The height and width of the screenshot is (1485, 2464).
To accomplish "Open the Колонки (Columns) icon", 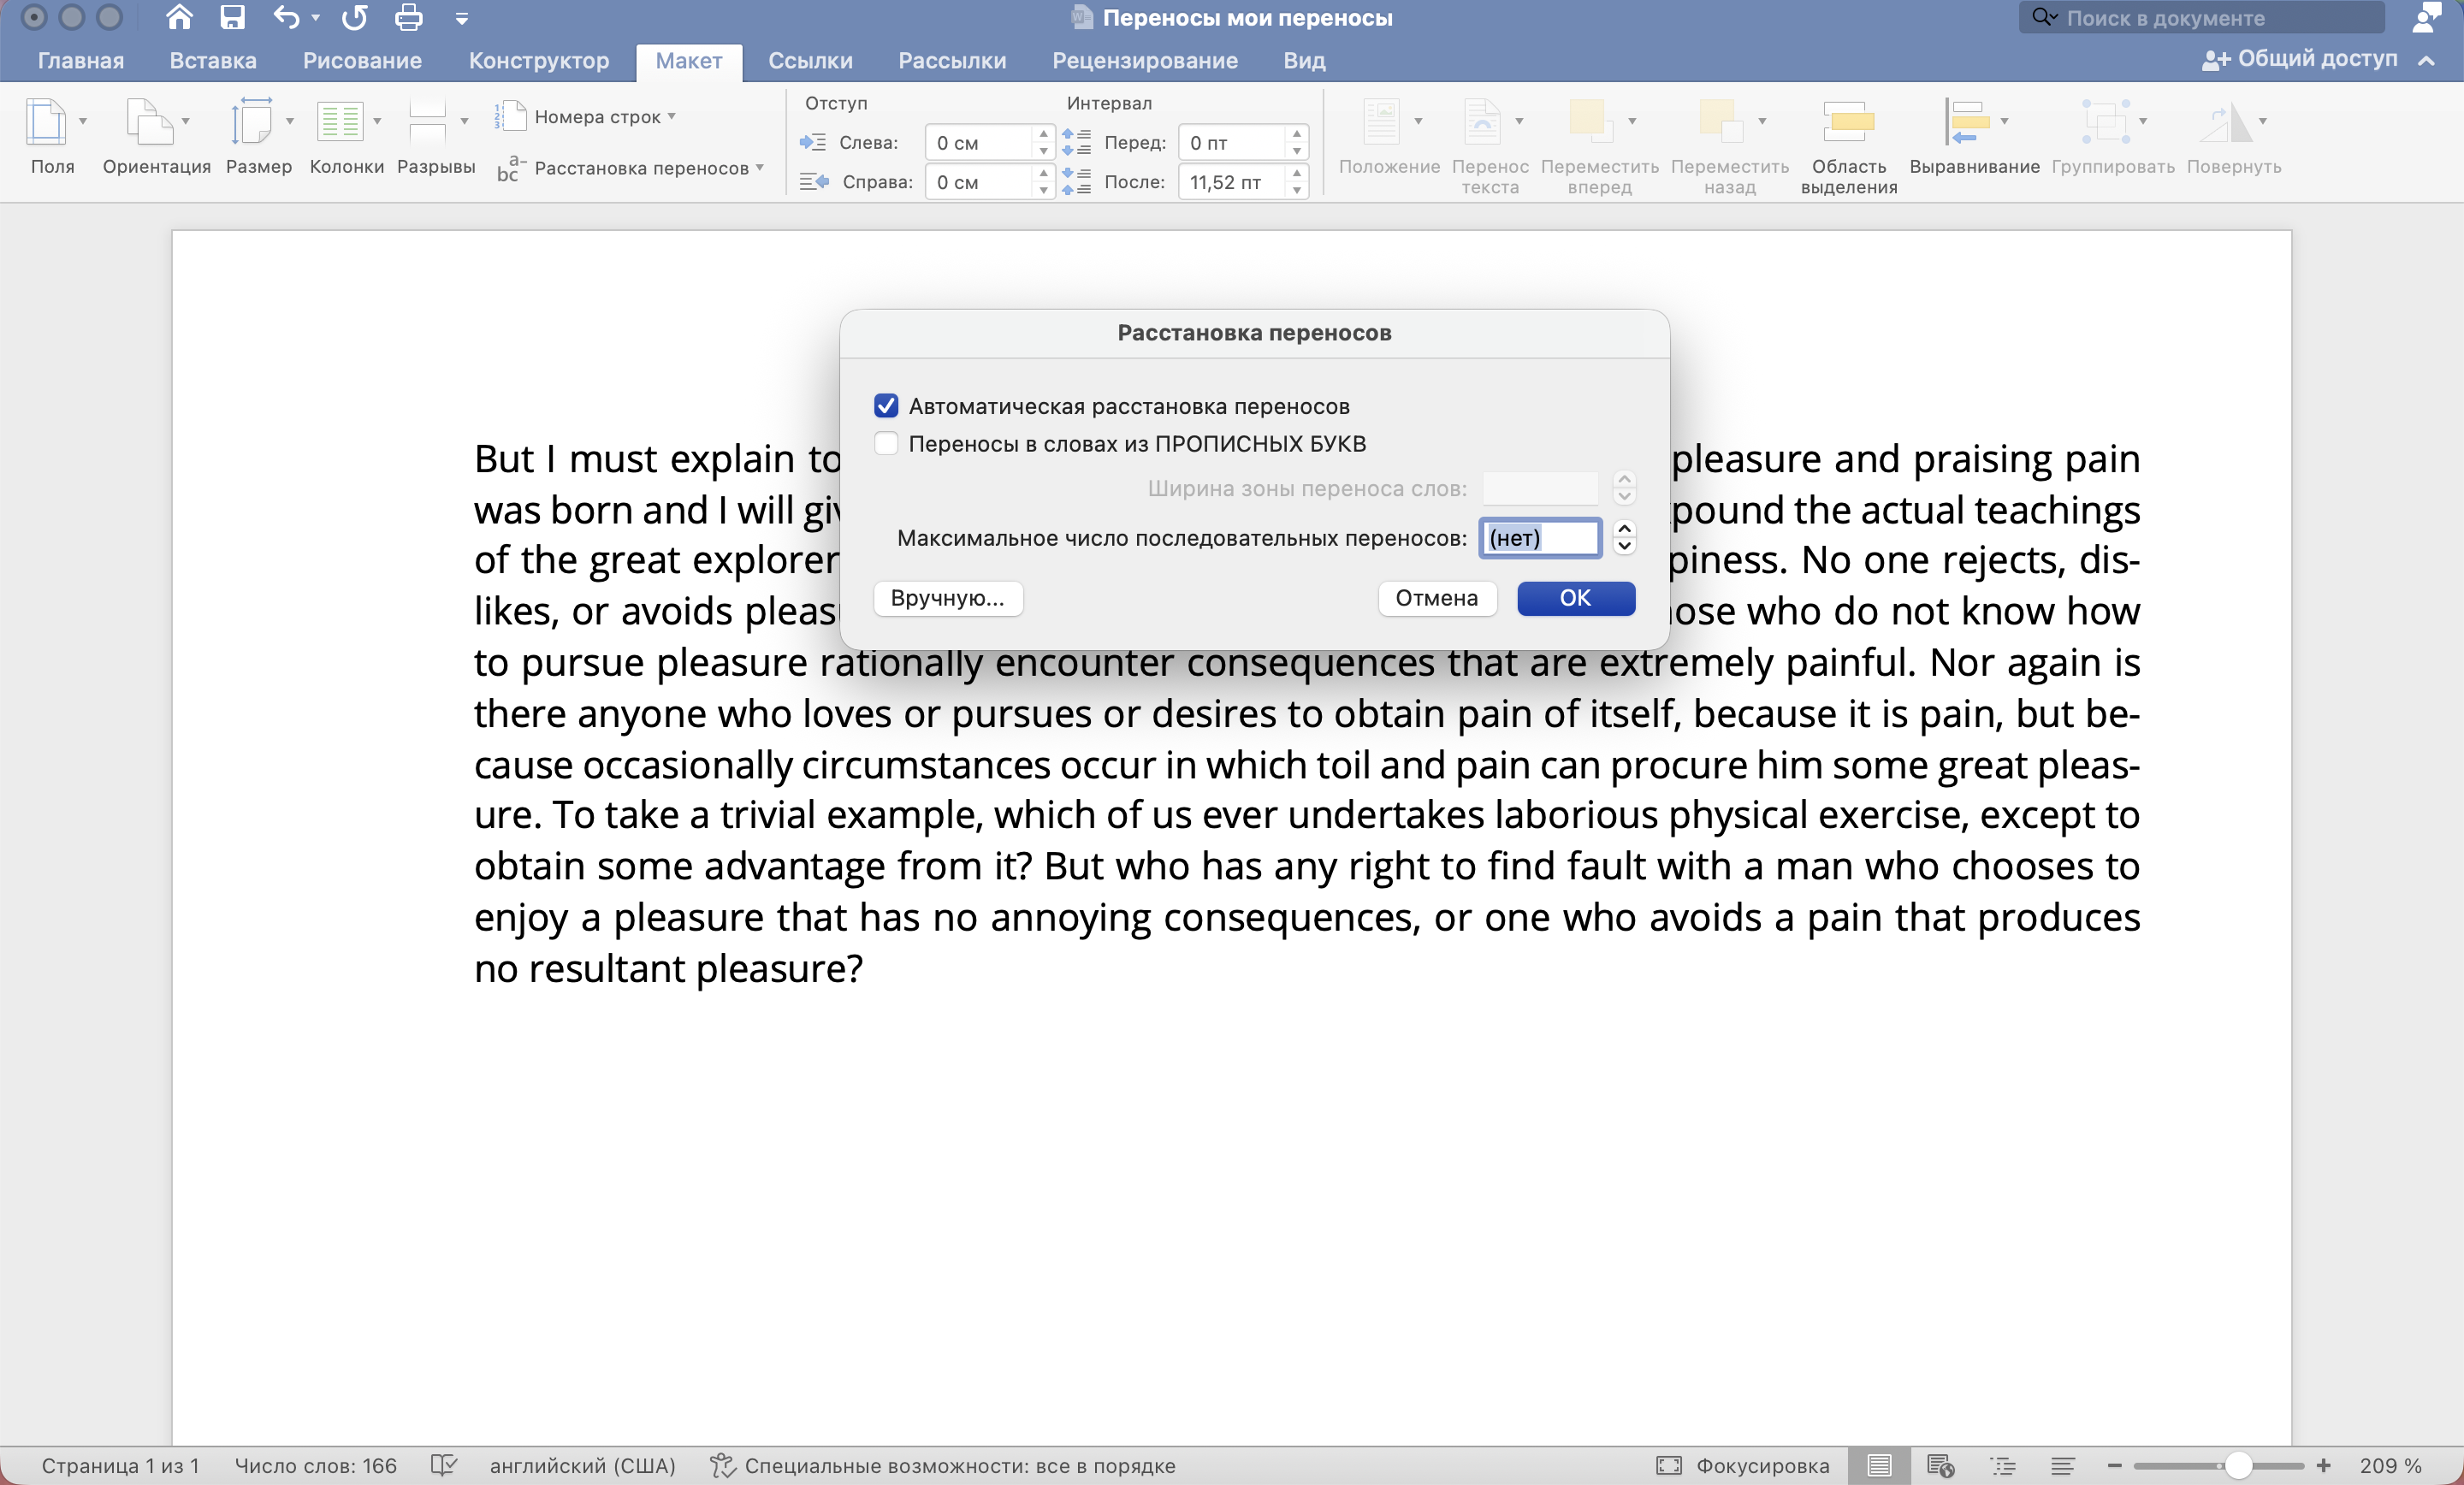I will 340,122.
